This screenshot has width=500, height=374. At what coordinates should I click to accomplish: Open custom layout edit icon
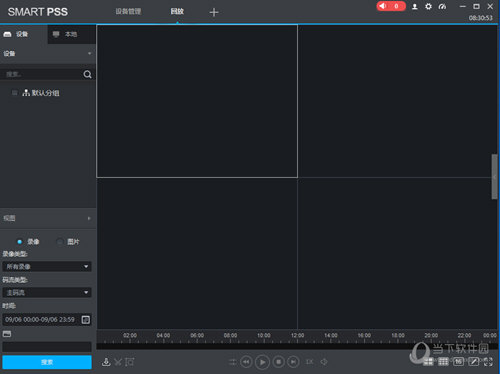pos(473,362)
